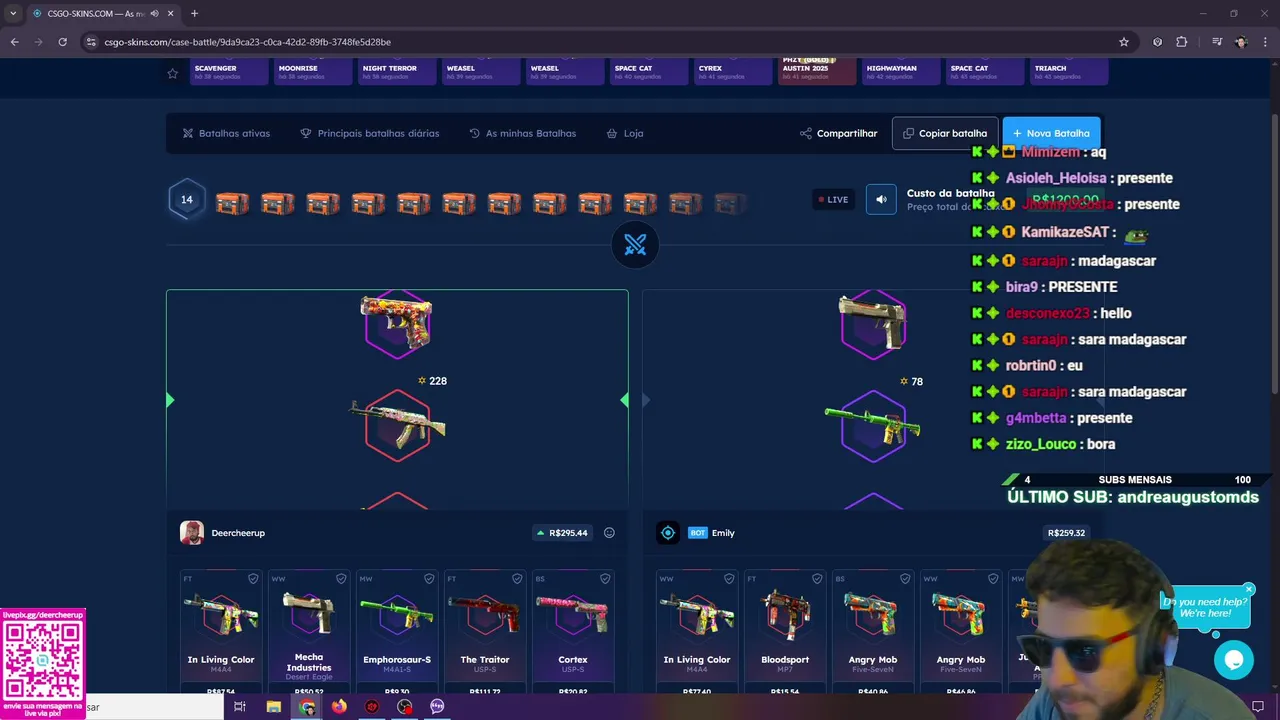
Task: Bookmark this page with star icon
Action: tap(1124, 42)
